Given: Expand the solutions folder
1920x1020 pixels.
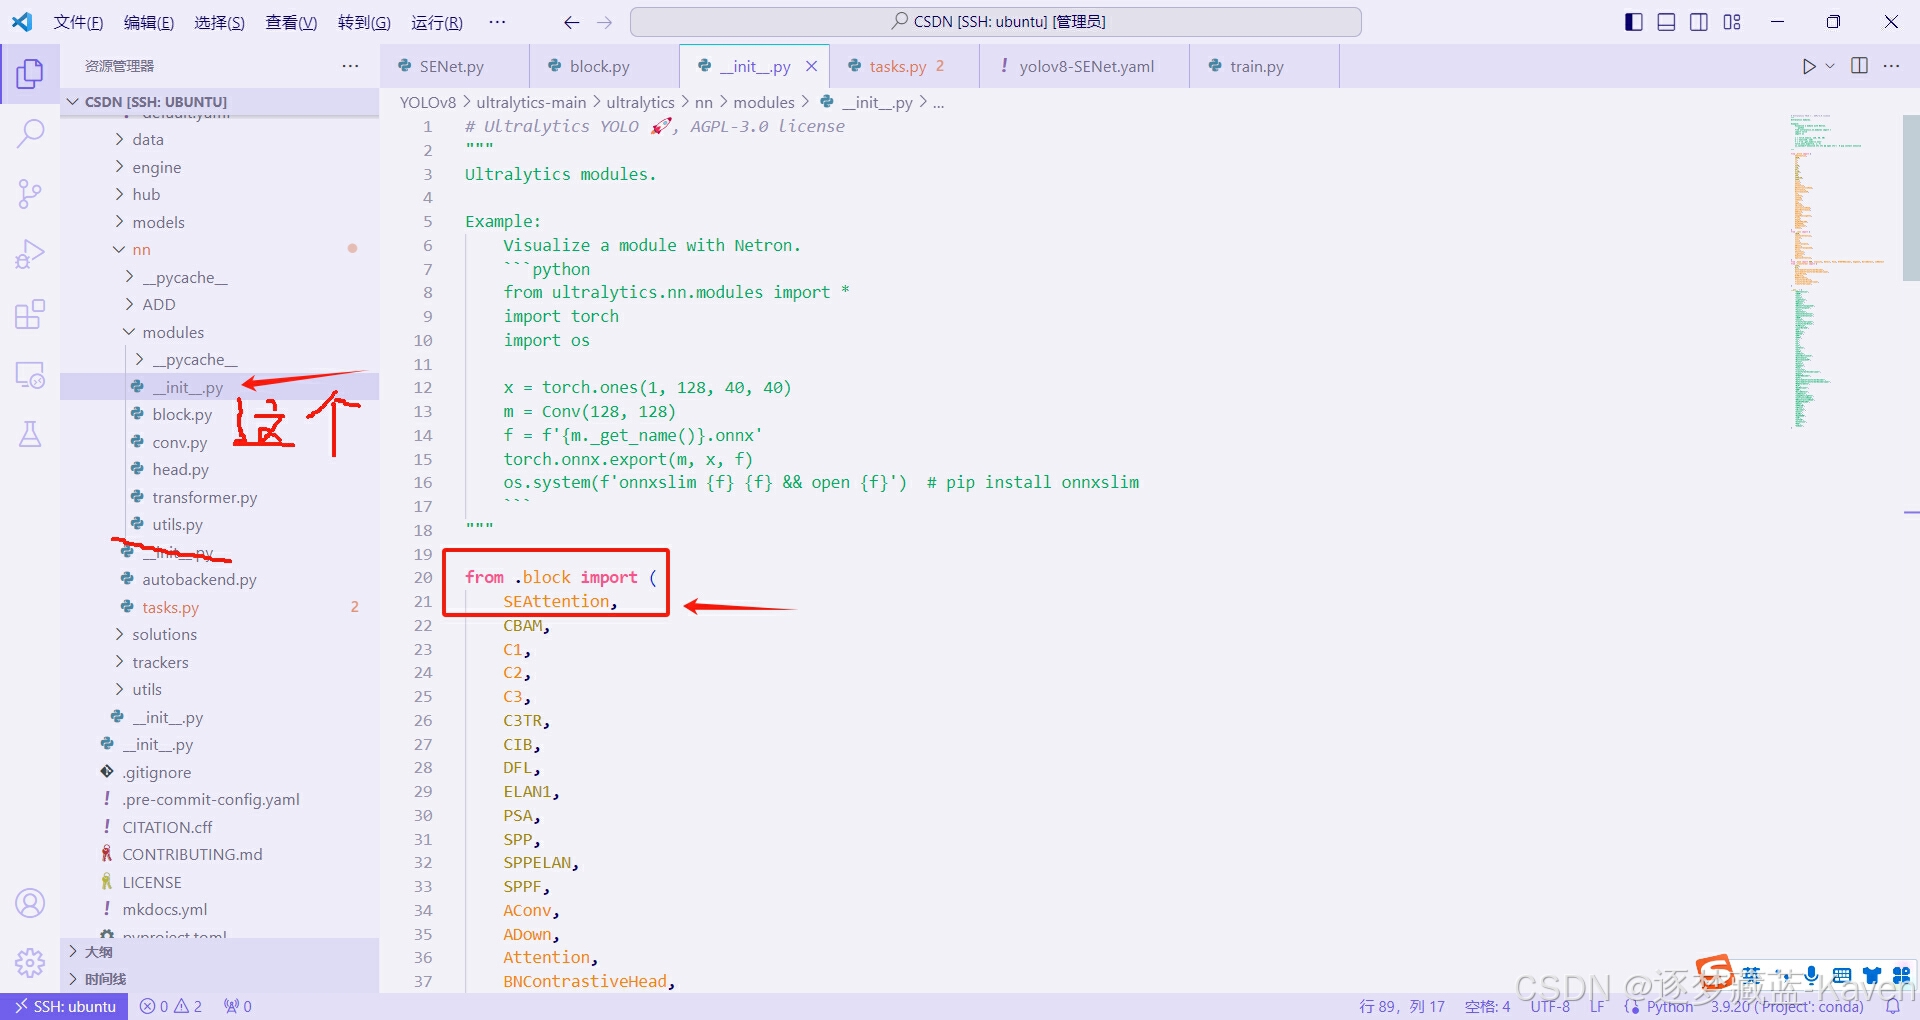Looking at the screenshot, I should pyautogui.click(x=219, y=634).
